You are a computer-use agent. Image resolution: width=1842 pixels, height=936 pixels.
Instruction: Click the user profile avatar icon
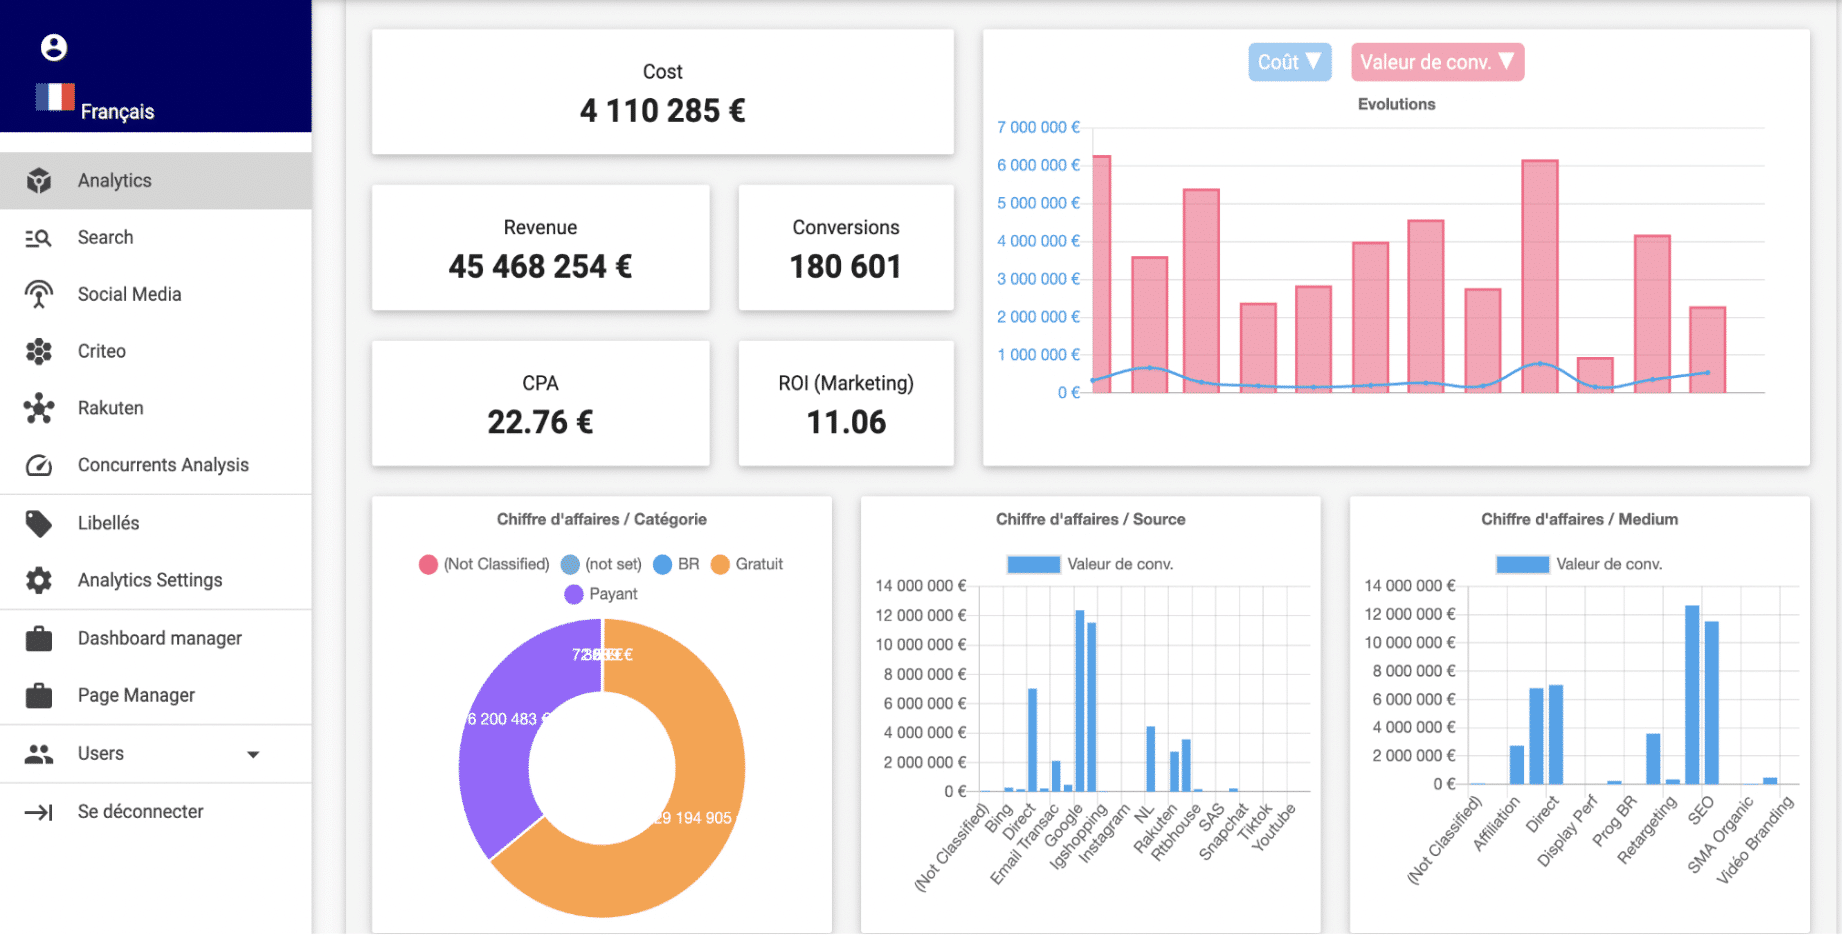pos(54,47)
